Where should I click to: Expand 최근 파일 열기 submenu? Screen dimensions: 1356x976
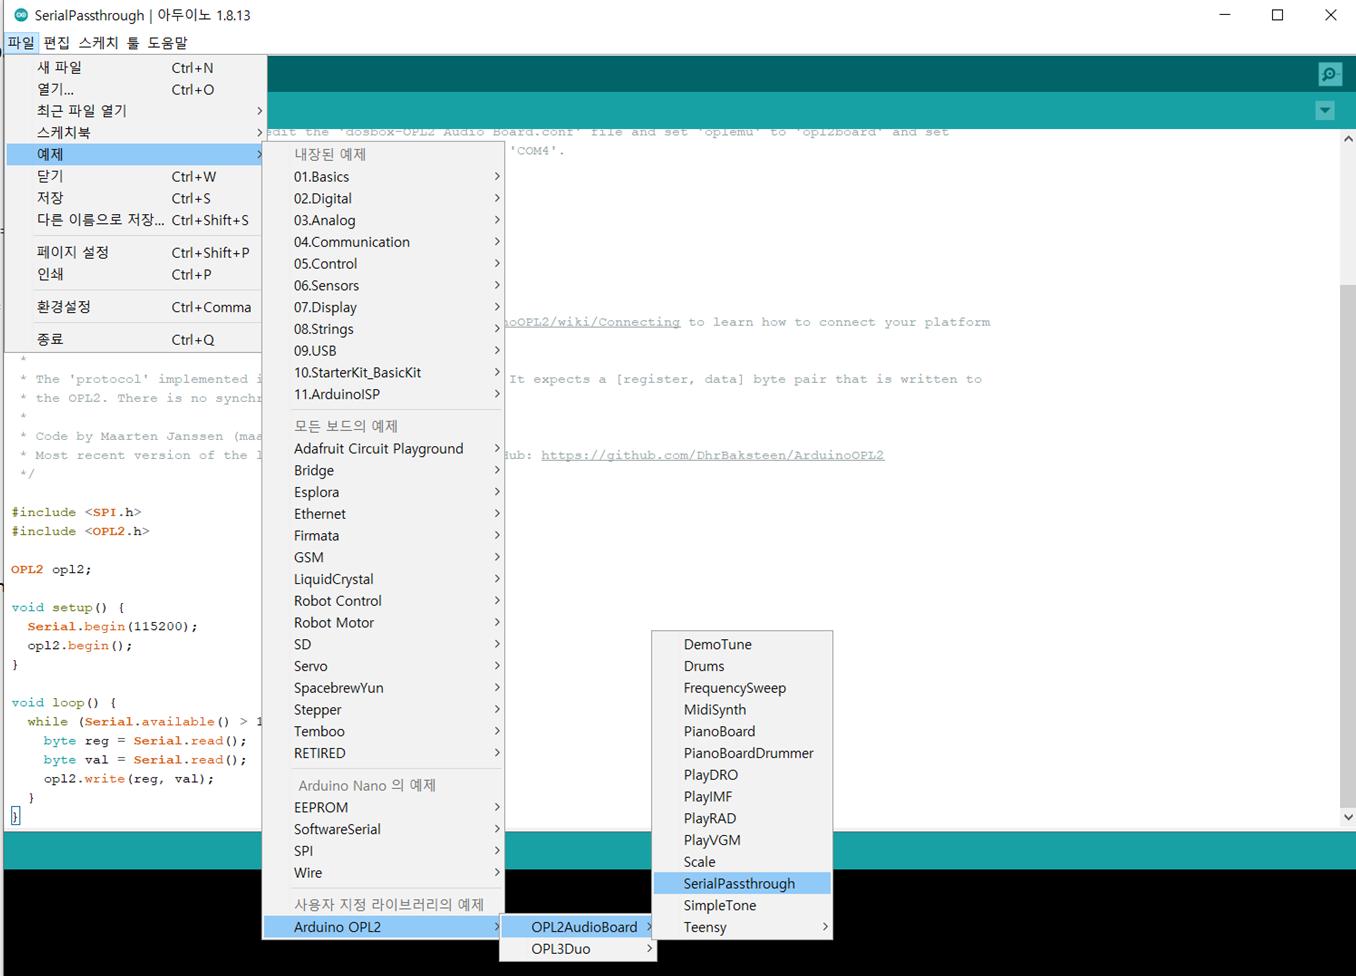(x=136, y=111)
